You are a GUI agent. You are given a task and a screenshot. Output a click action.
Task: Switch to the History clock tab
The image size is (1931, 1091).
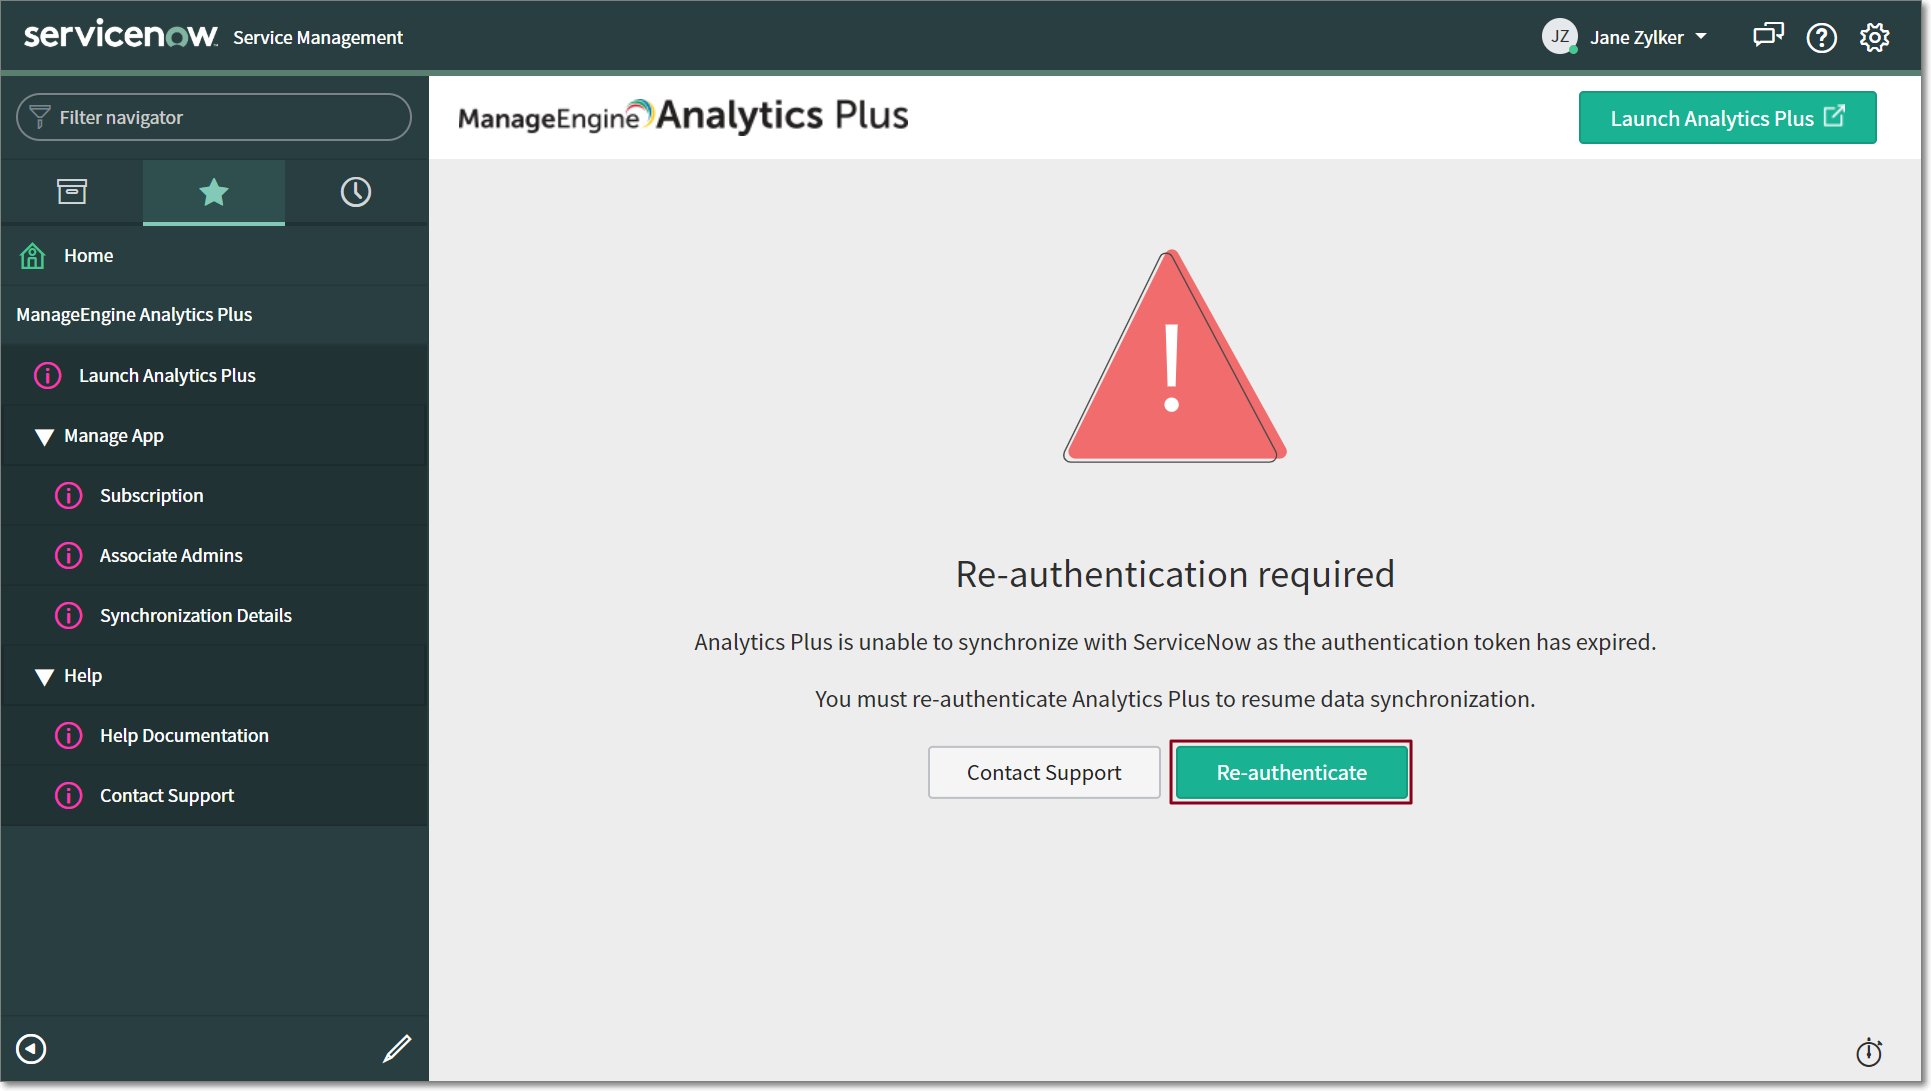(355, 192)
